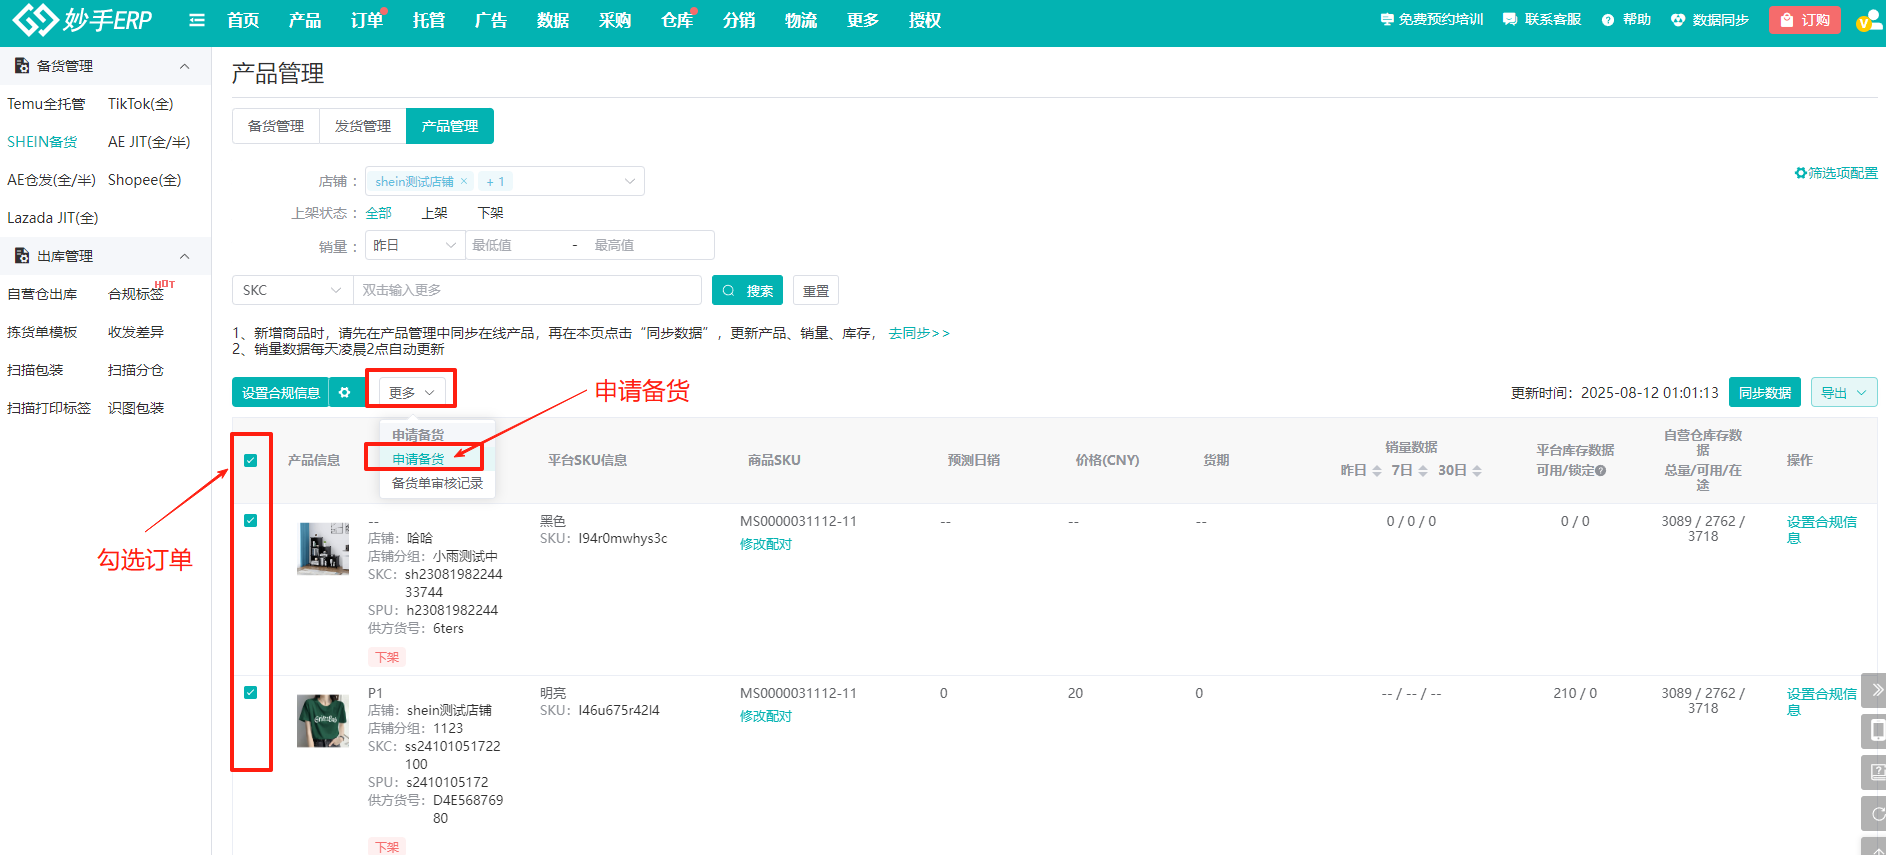Click 设置合规信息 link in 明亮 row

click(1822, 701)
